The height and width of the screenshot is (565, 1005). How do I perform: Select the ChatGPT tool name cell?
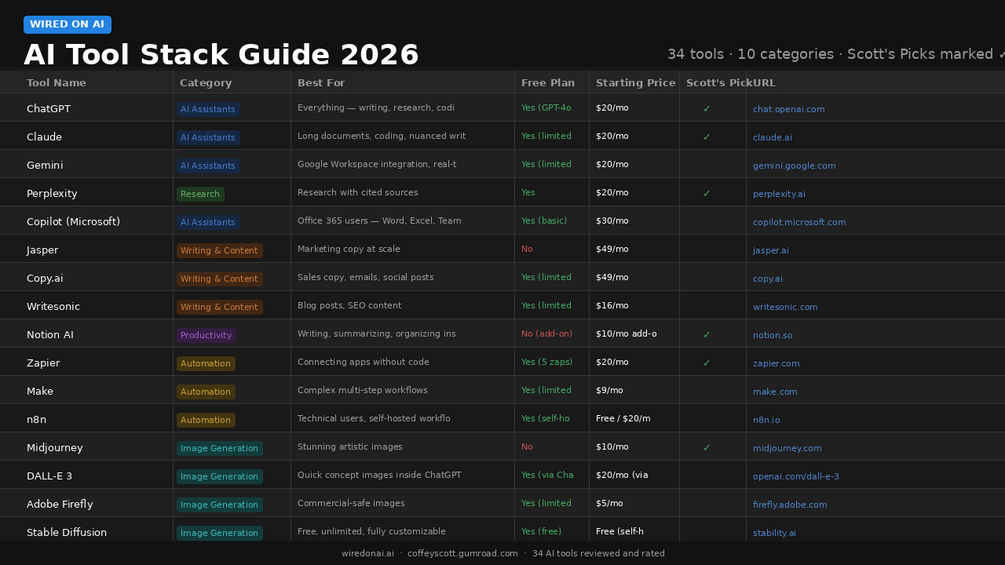point(87,108)
